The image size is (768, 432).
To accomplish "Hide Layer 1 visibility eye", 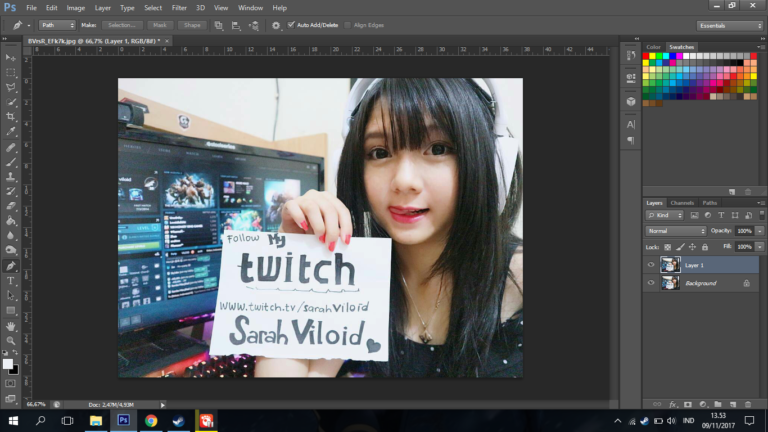I will tap(651, 265).
